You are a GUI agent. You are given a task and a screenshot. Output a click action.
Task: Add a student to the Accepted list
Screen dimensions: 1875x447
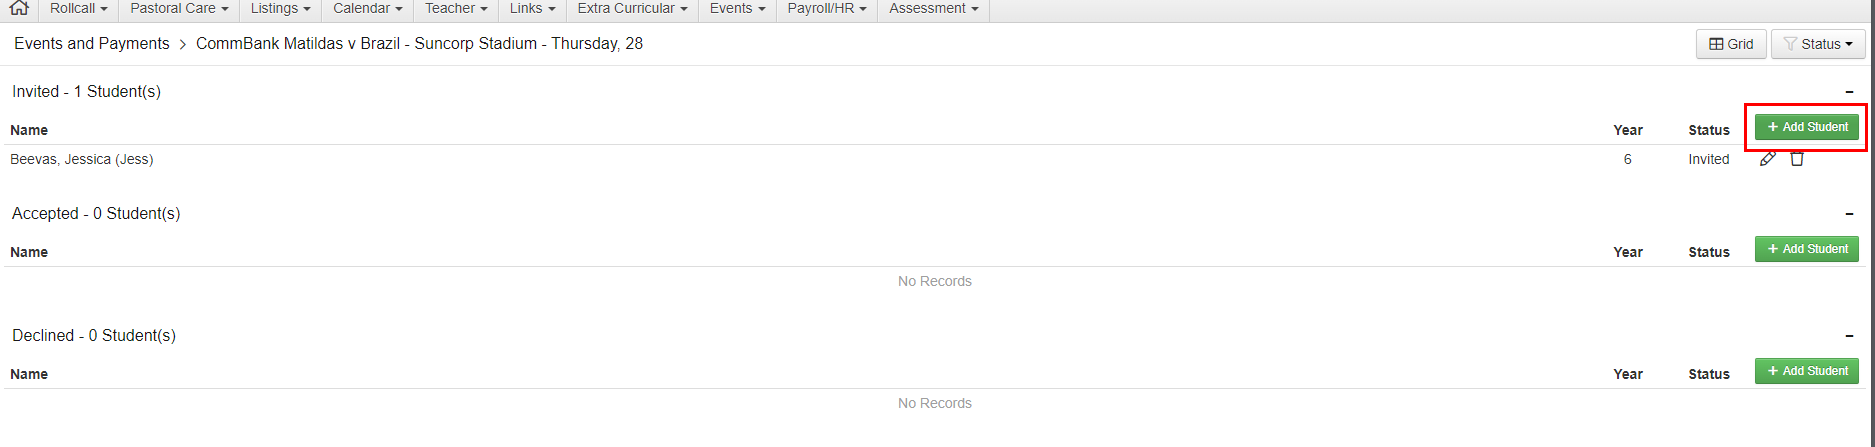1807,249
